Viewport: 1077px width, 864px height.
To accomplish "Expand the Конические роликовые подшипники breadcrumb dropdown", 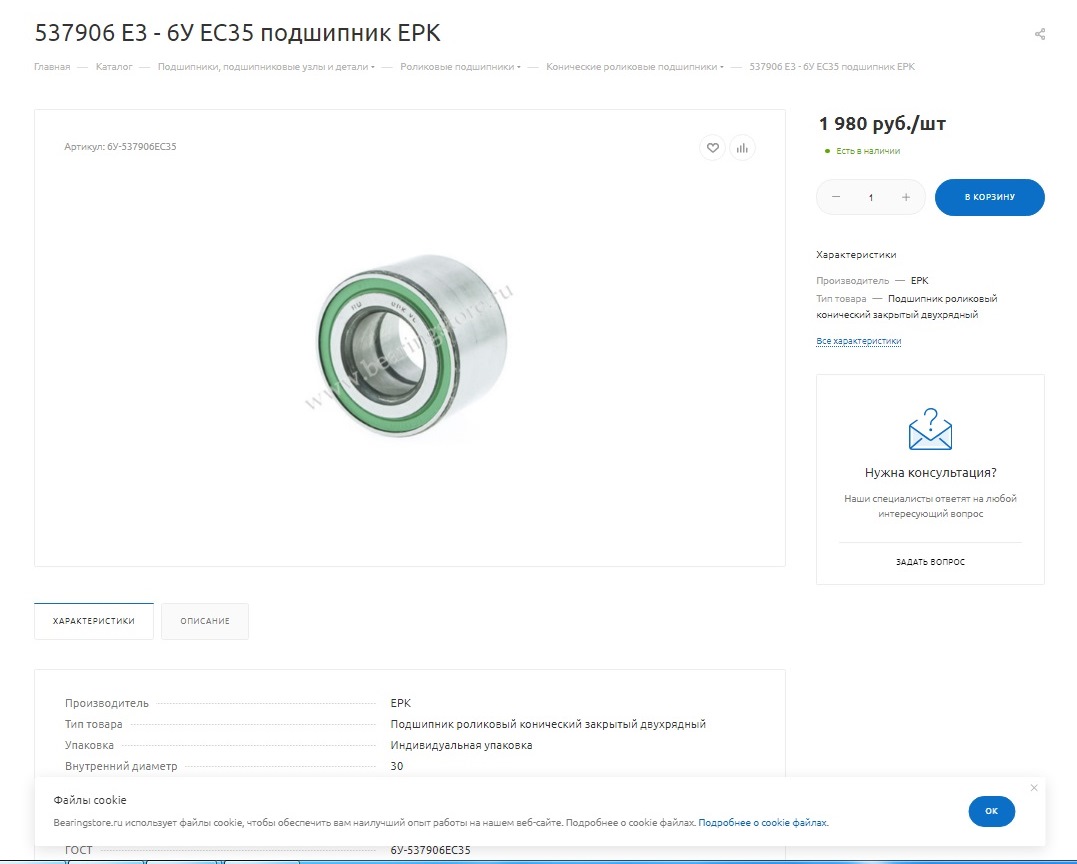I will point(722,68).
